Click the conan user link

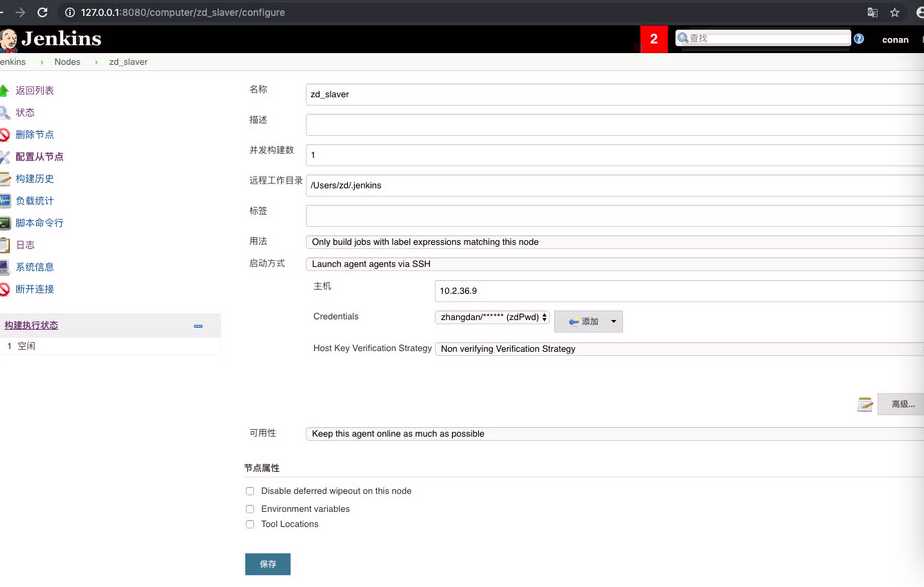coord(895,39)
